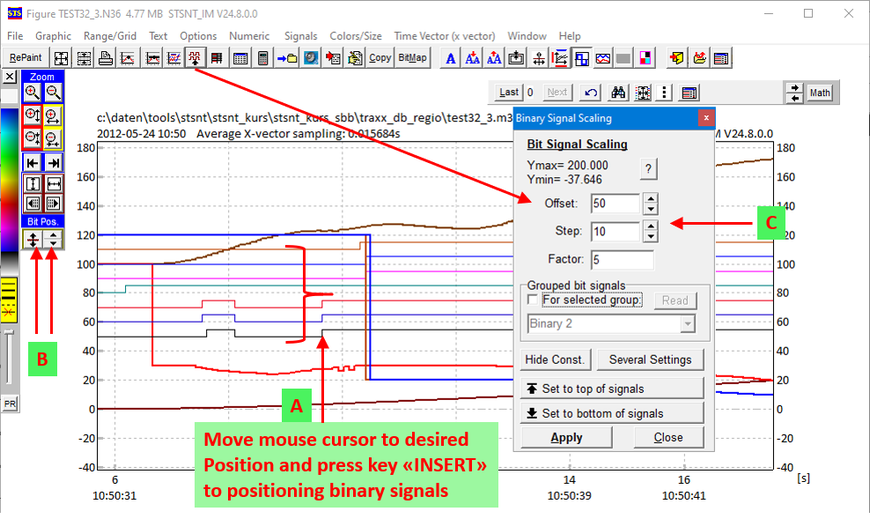Screen dimensions: 870x519
Task: Click Set to bottom of signals
Action: tap(612, 414)
